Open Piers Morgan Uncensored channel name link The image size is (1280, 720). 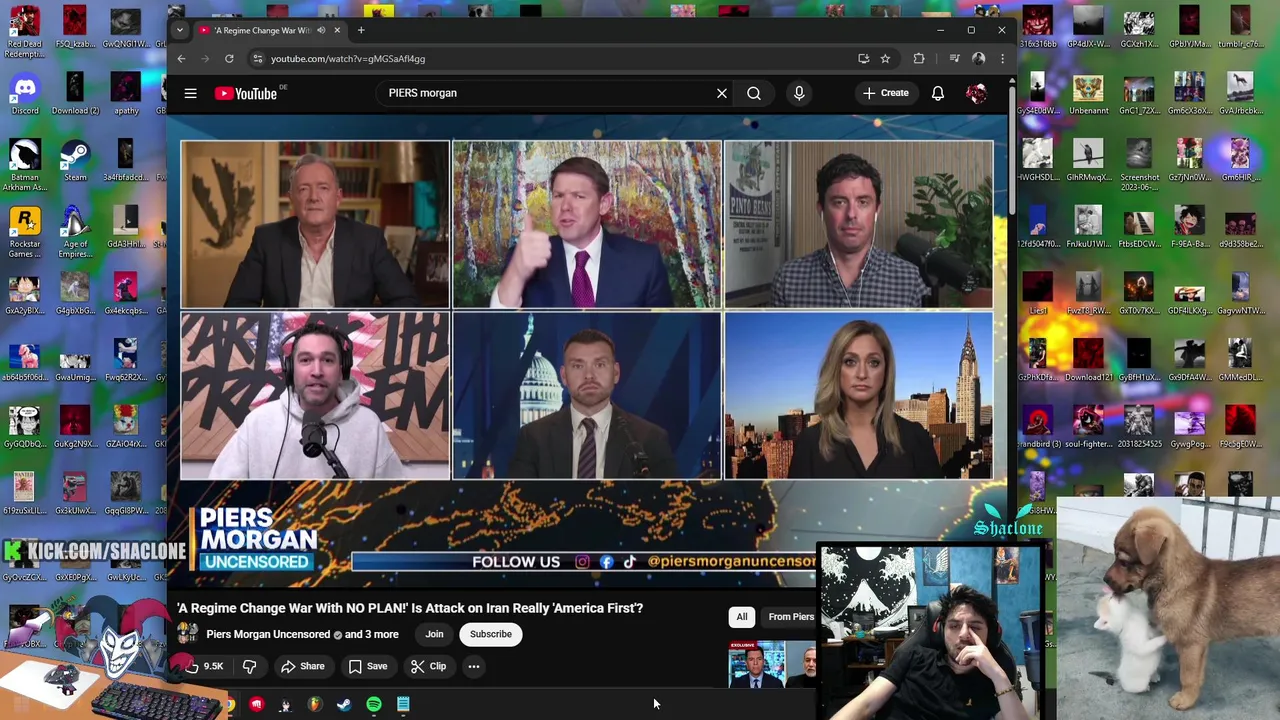coord(268,634)
